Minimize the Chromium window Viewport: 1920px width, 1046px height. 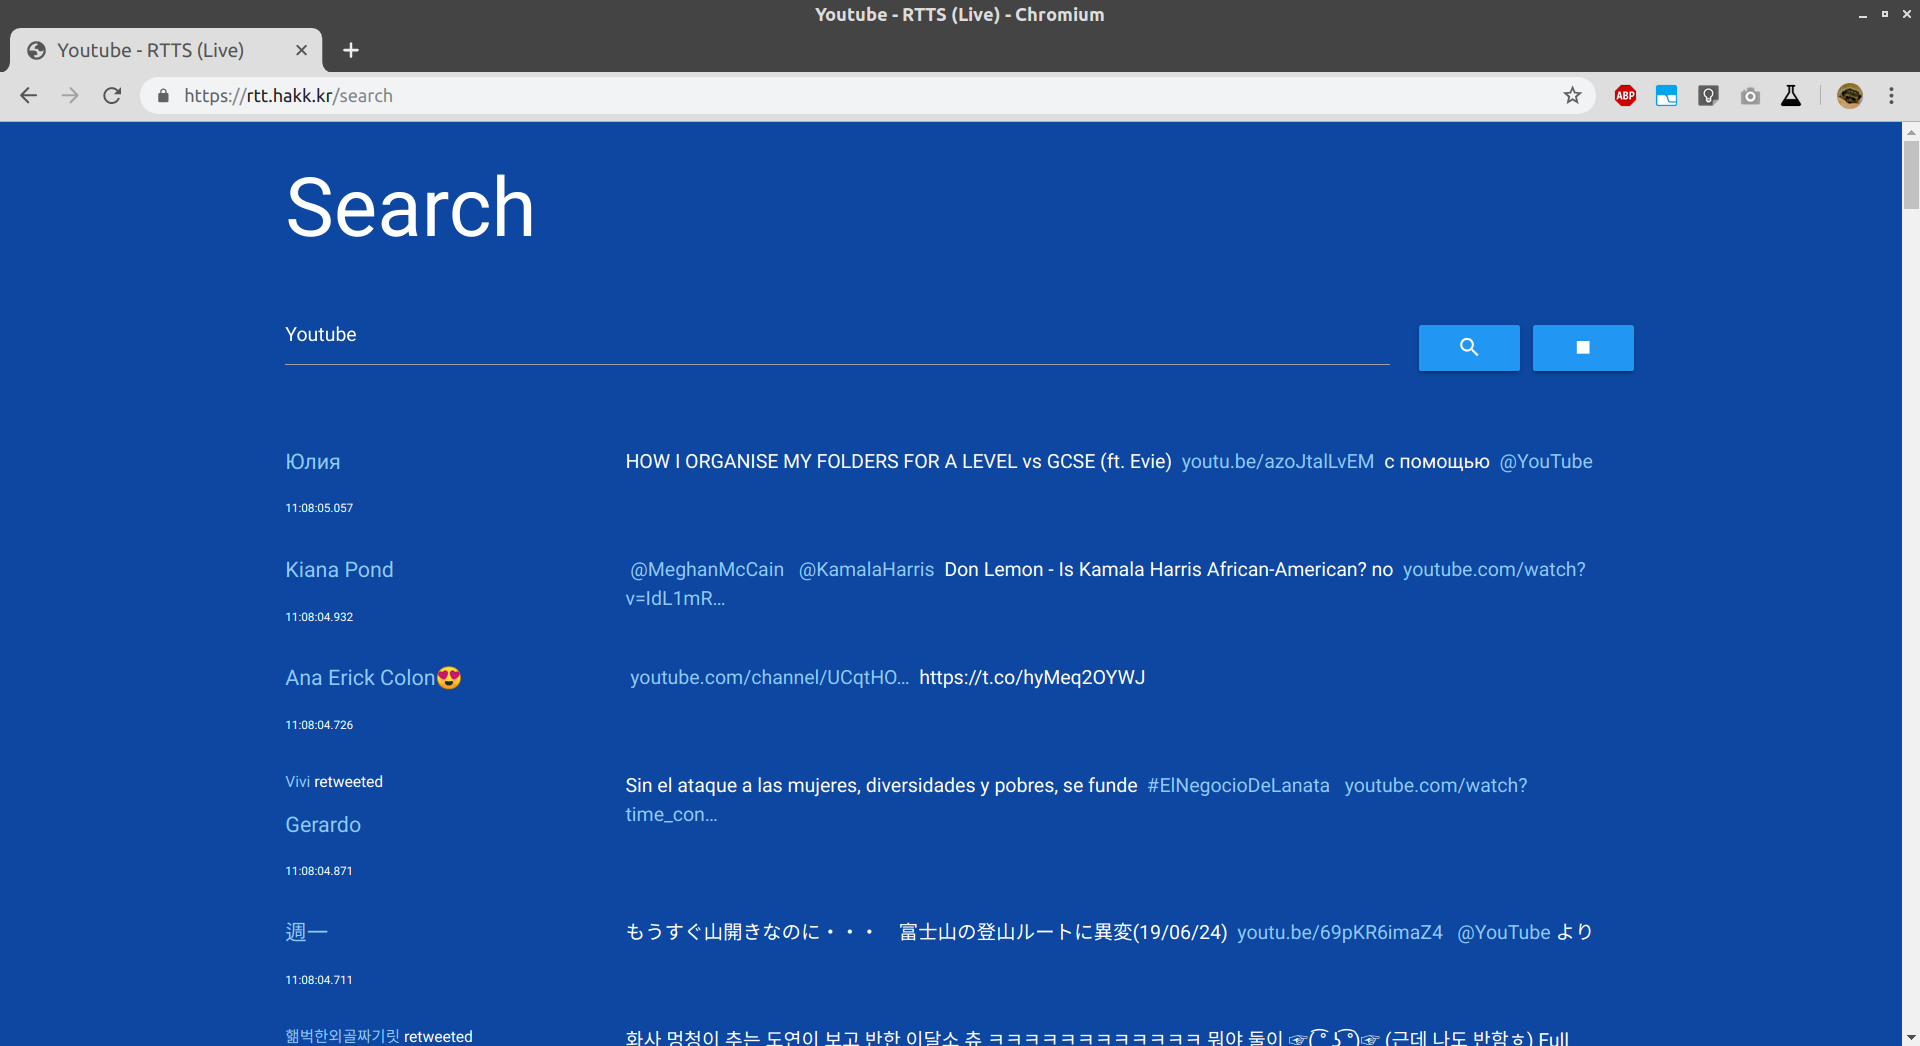click(1862, 15)
